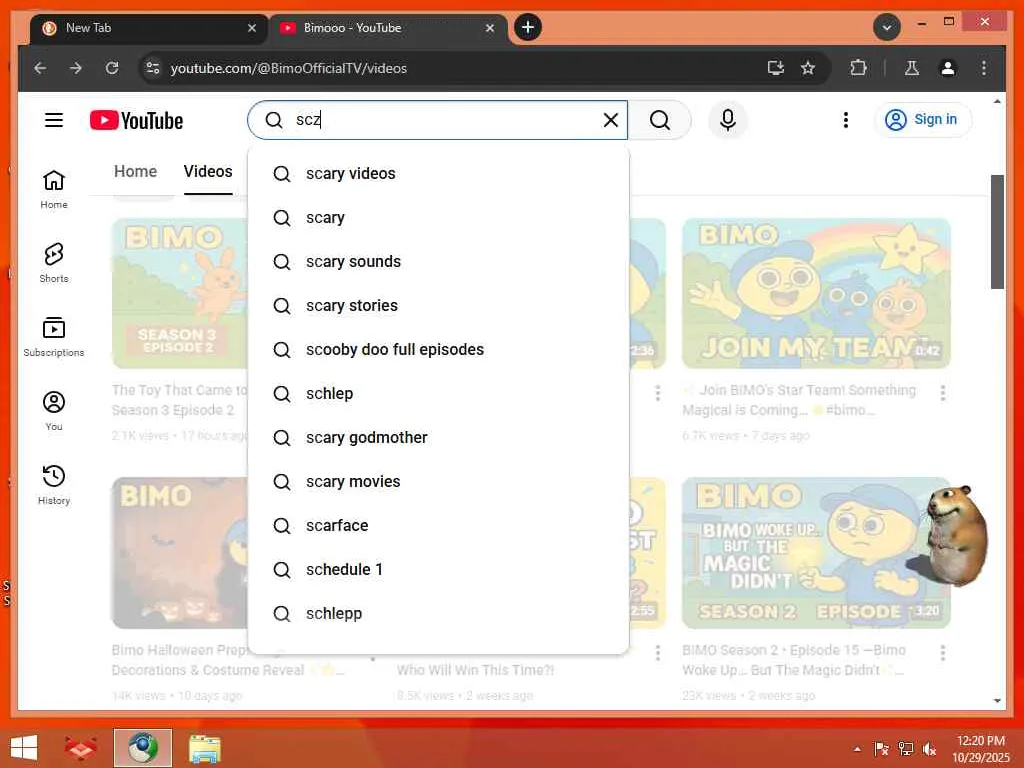The image size is (1024, 768).
Task: Go forward in the browser
Action: (x=76, y=68)
